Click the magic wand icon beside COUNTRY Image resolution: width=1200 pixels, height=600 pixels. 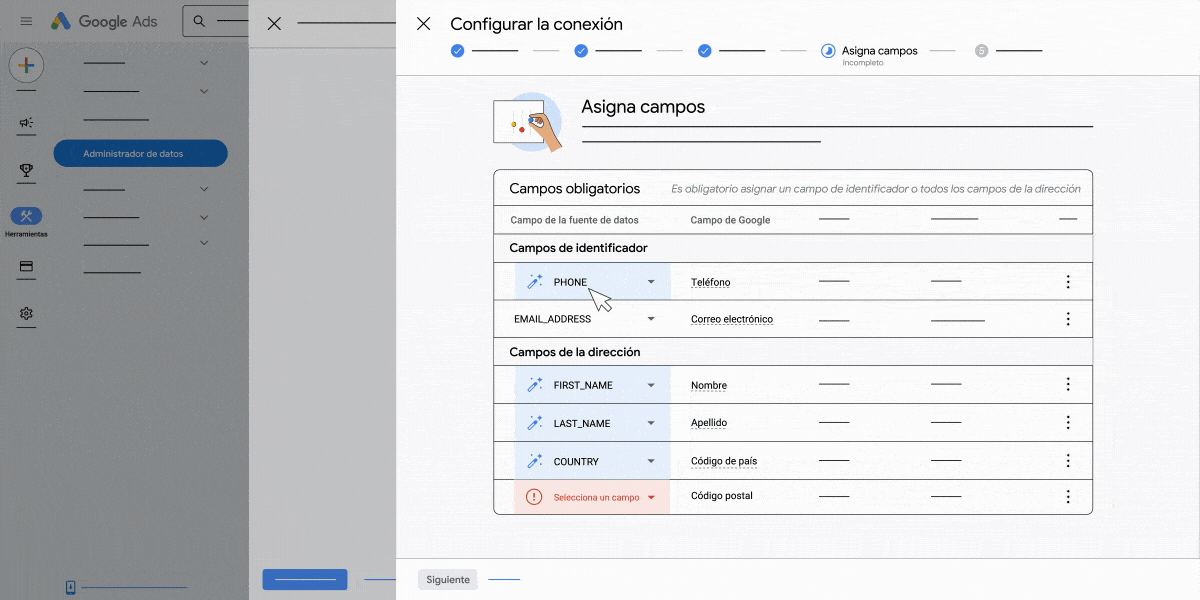(x=535, y=461)
